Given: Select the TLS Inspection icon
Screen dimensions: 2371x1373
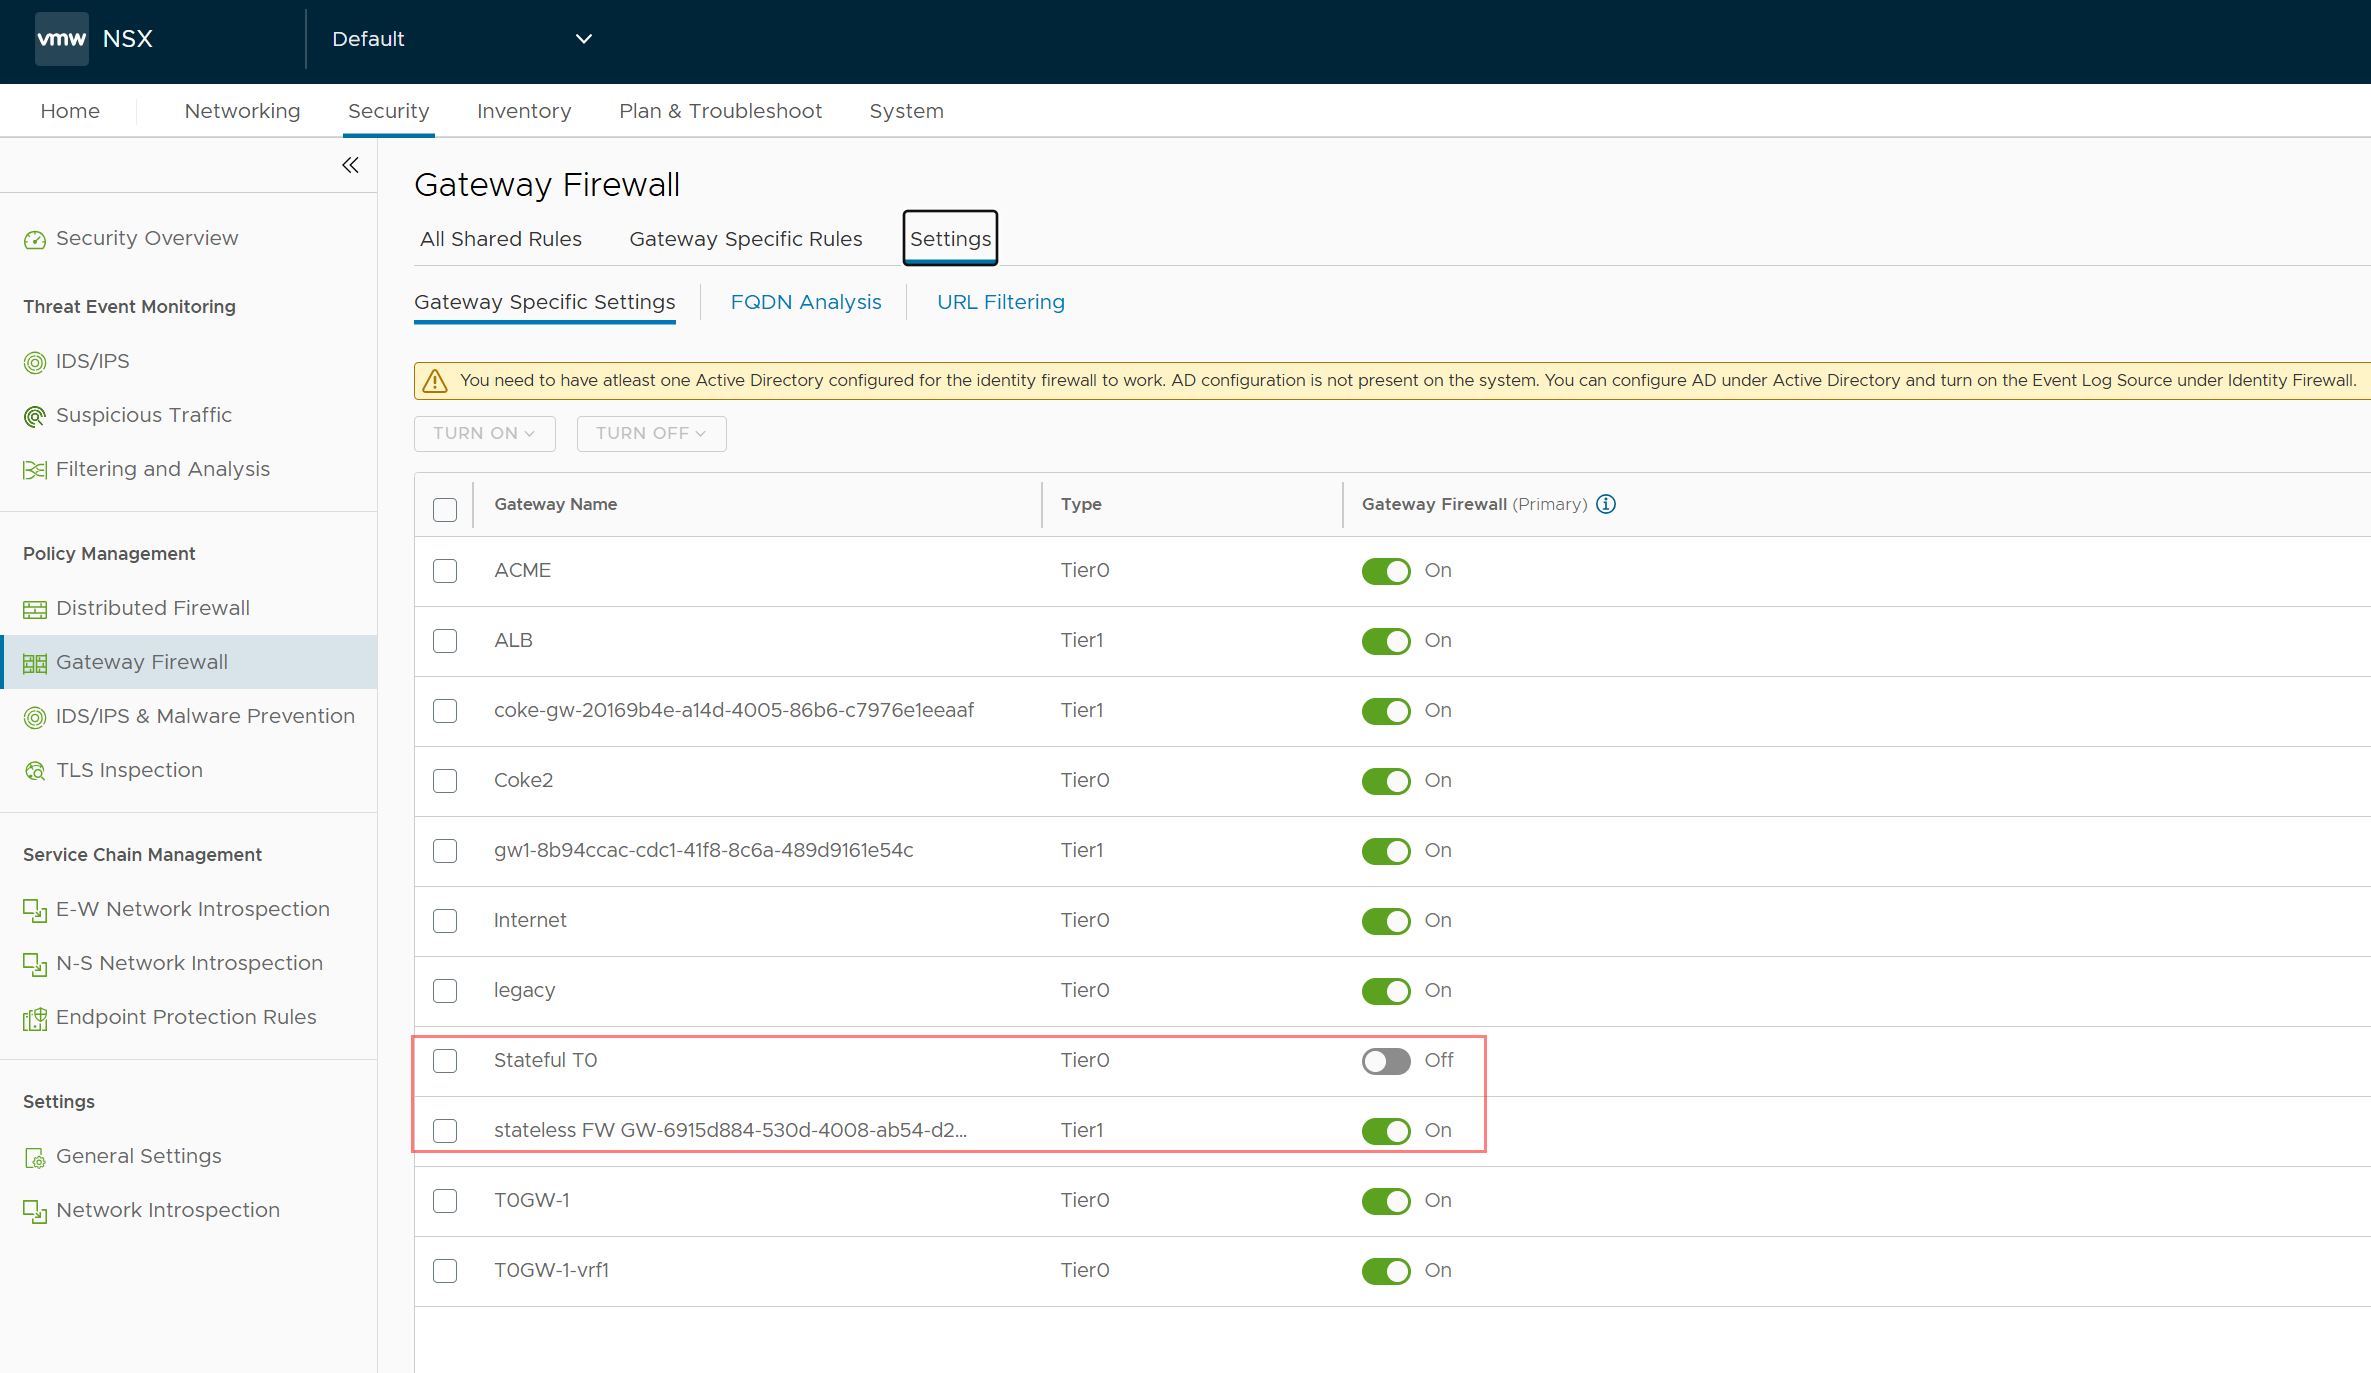Looking at the screenshot, I should tap(35, 770).
